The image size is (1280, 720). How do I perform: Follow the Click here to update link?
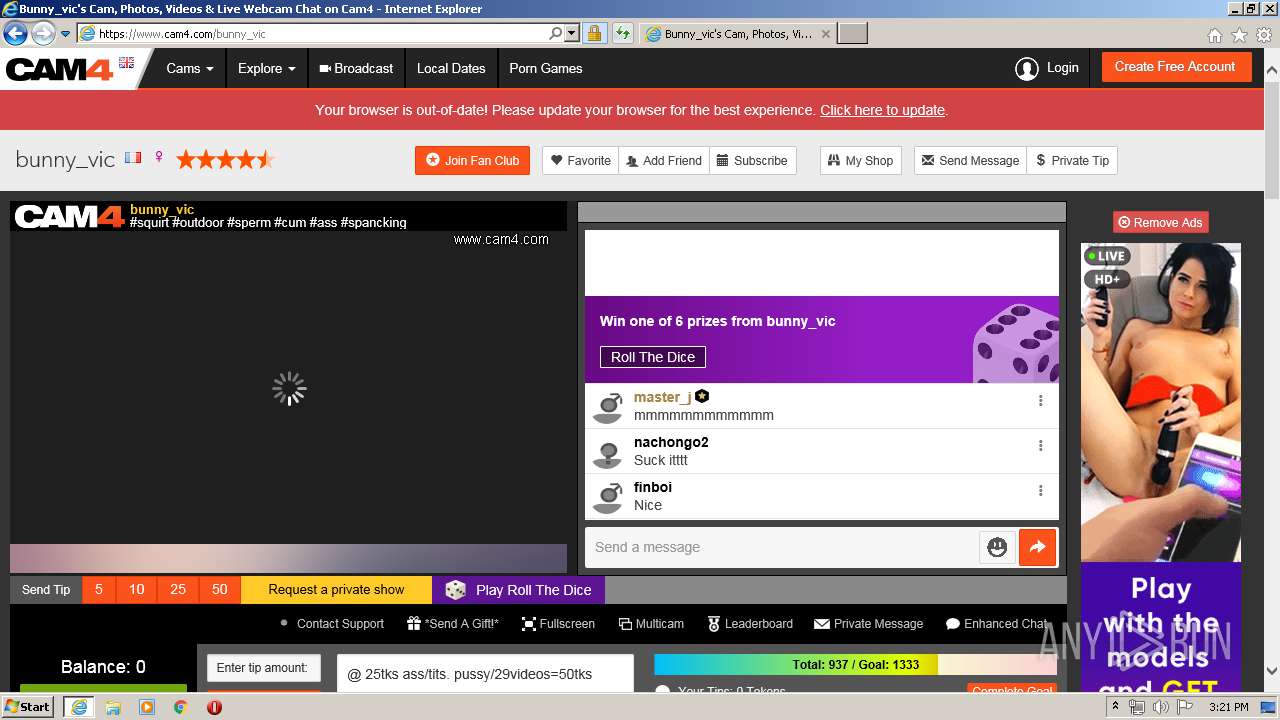click(x=882, y=110)
